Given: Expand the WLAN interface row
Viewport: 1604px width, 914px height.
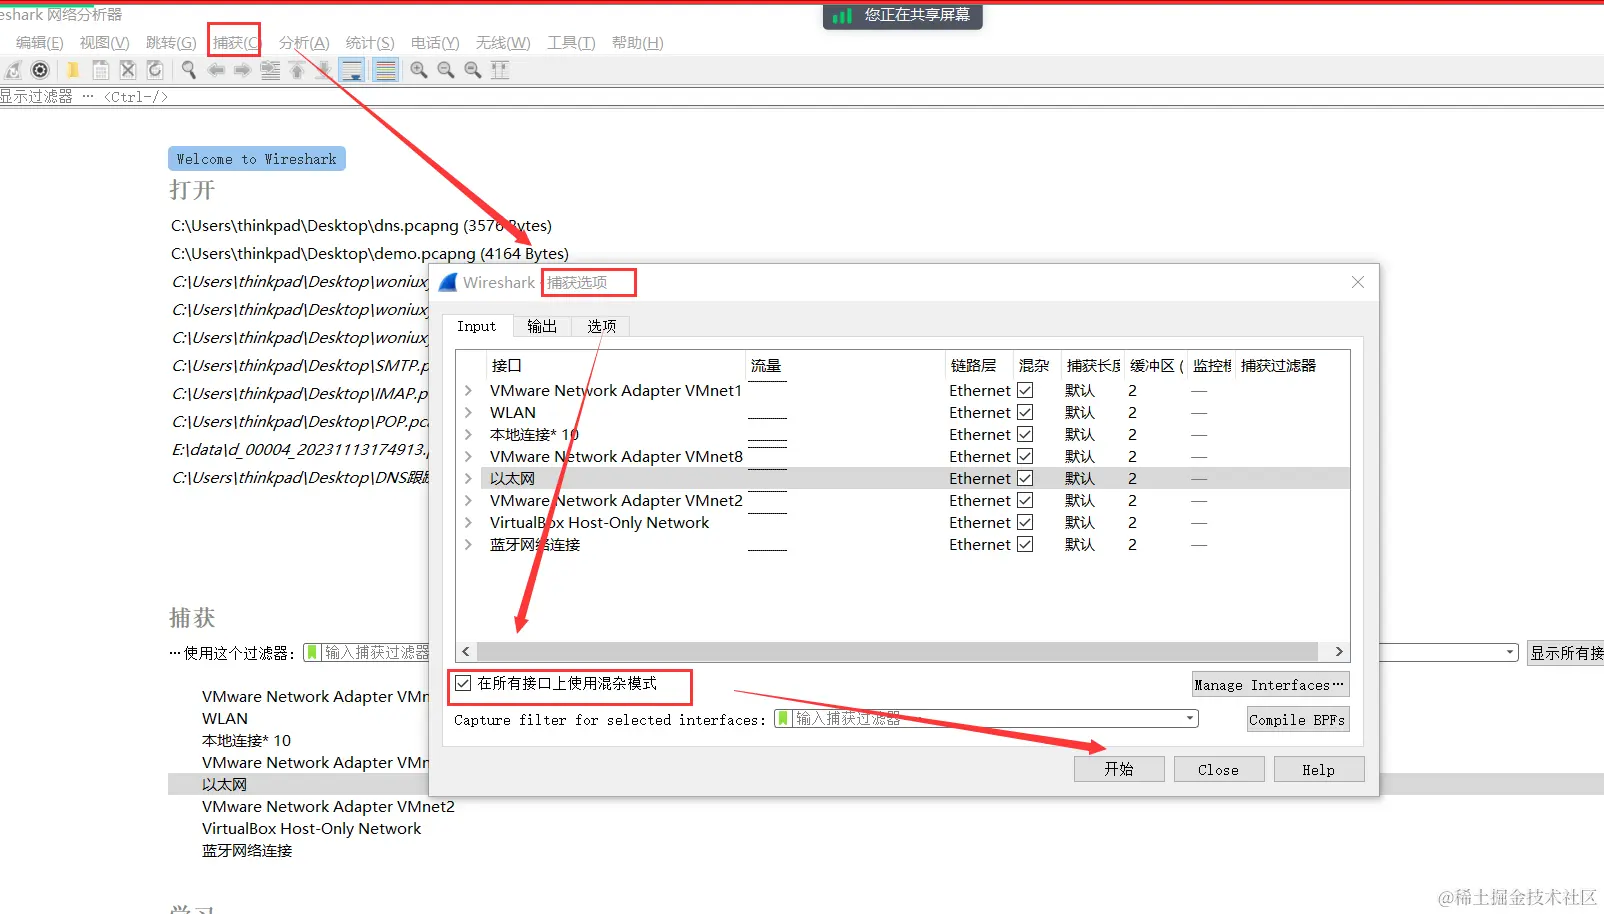Looking at the screenshot, I should (468, 412).
